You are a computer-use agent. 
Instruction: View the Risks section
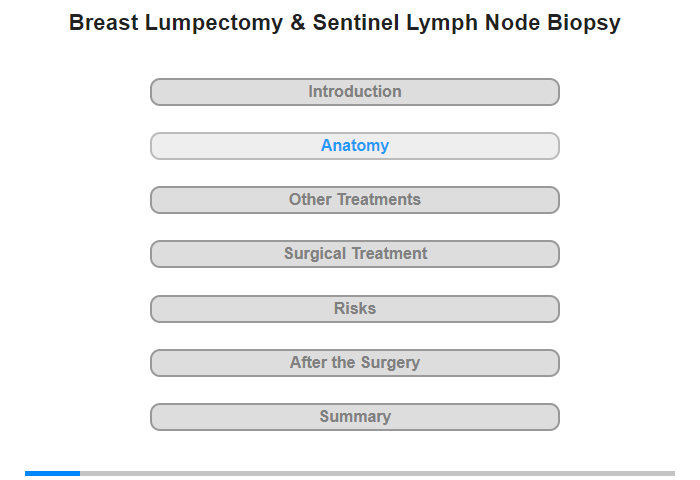point(354,309)
